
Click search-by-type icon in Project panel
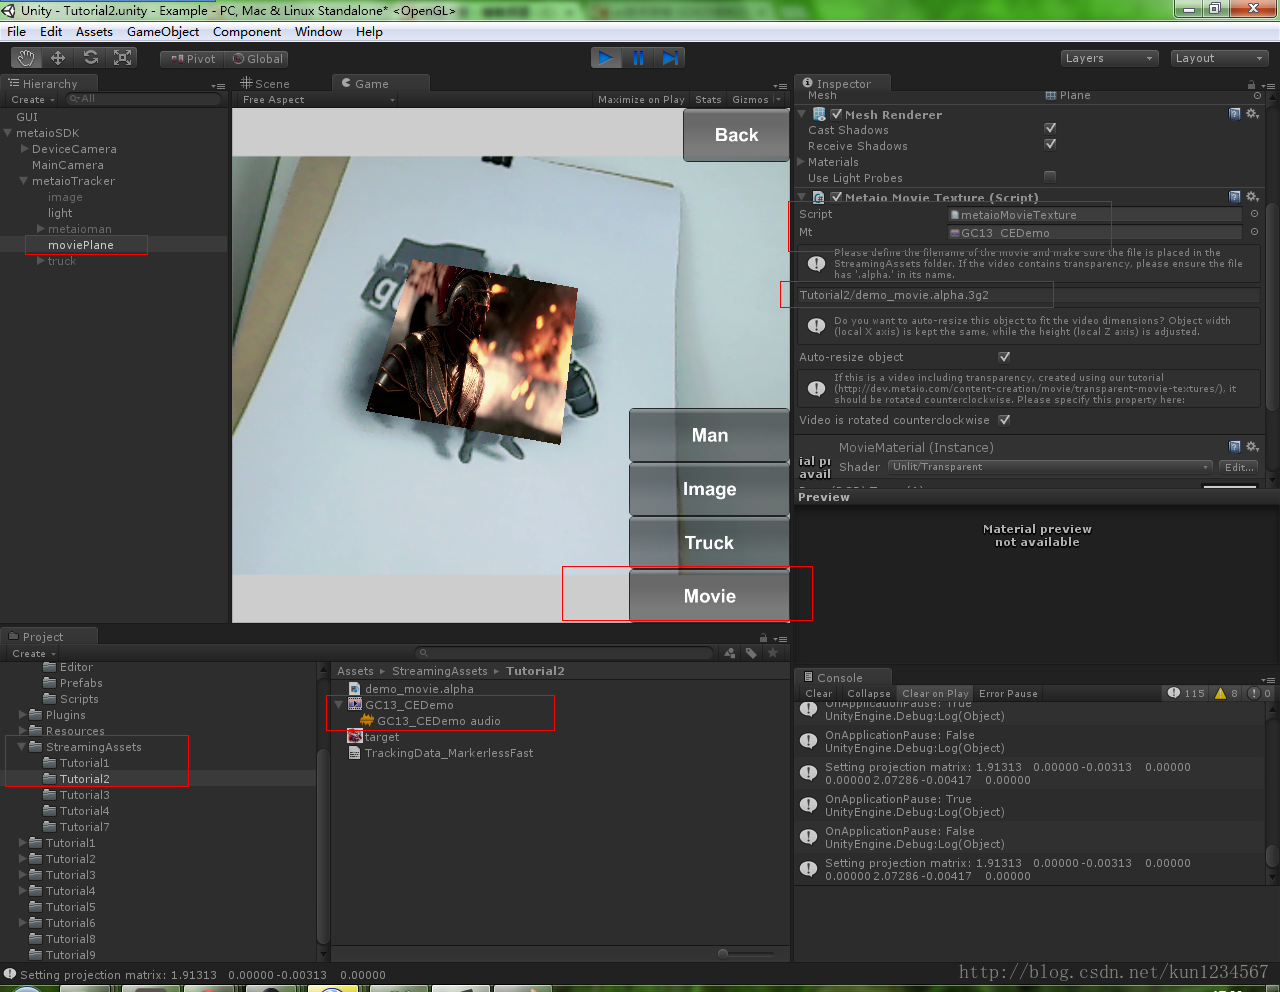[730, 653]
